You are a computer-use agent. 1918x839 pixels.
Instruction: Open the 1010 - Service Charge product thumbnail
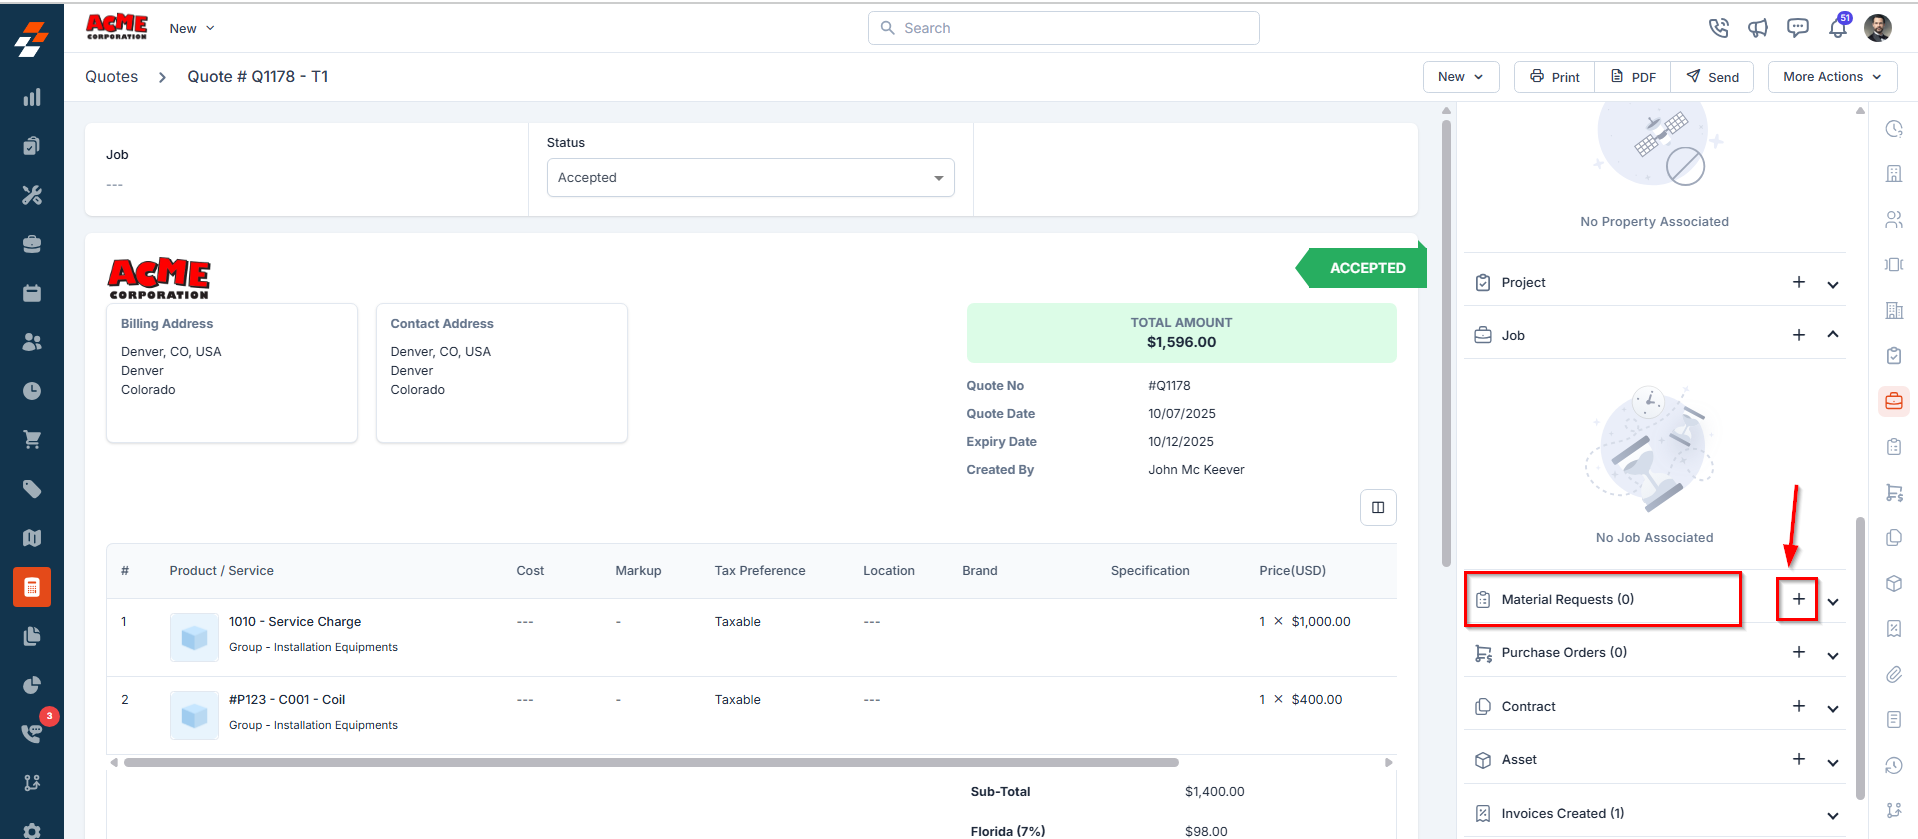point(194,637)
